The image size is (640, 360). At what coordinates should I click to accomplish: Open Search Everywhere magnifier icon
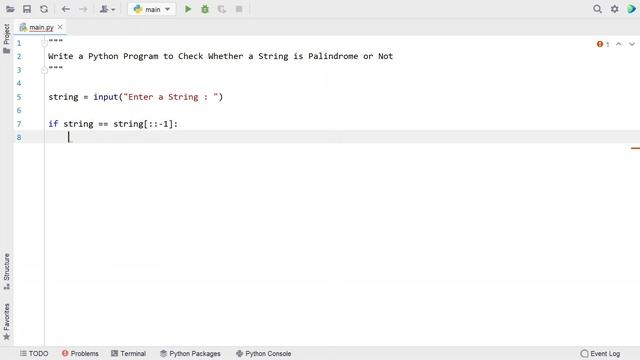click(597, 9)
